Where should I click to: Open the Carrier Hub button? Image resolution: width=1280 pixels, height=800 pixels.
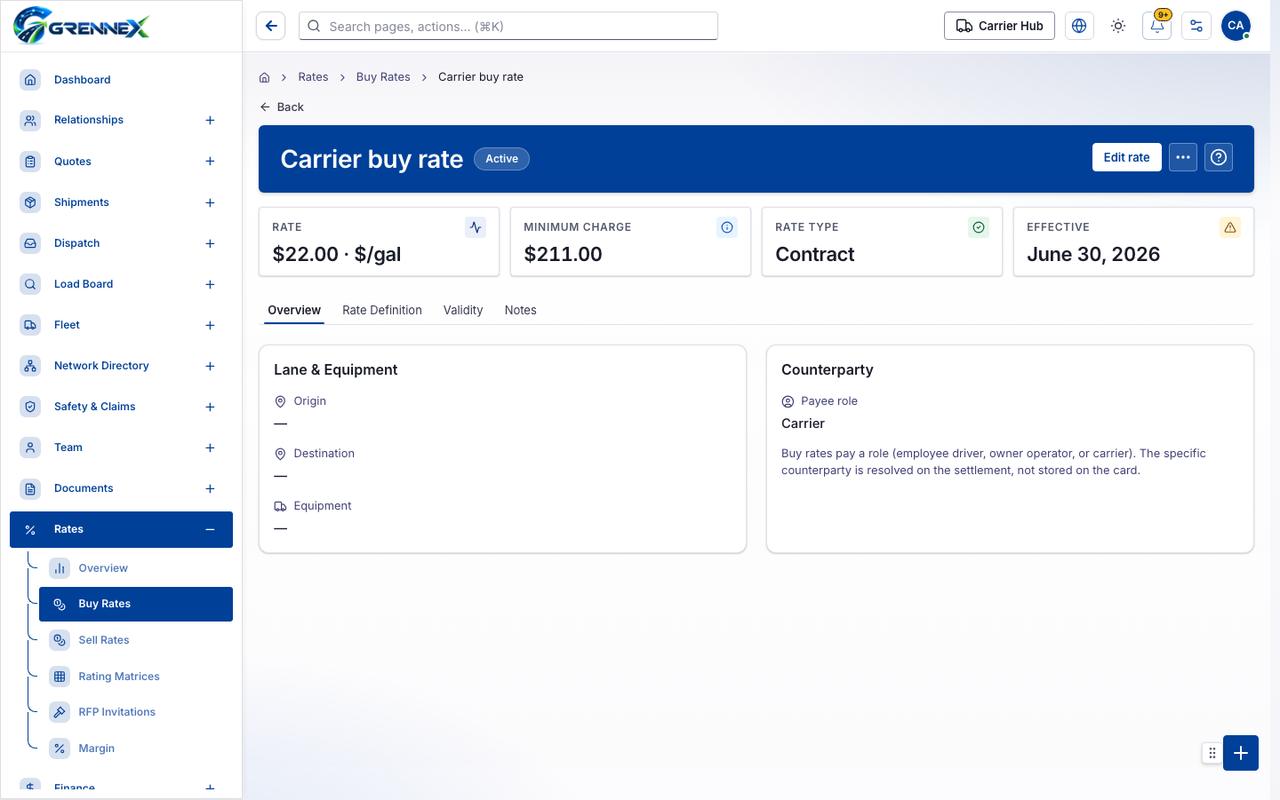click(x=999, y=26)
